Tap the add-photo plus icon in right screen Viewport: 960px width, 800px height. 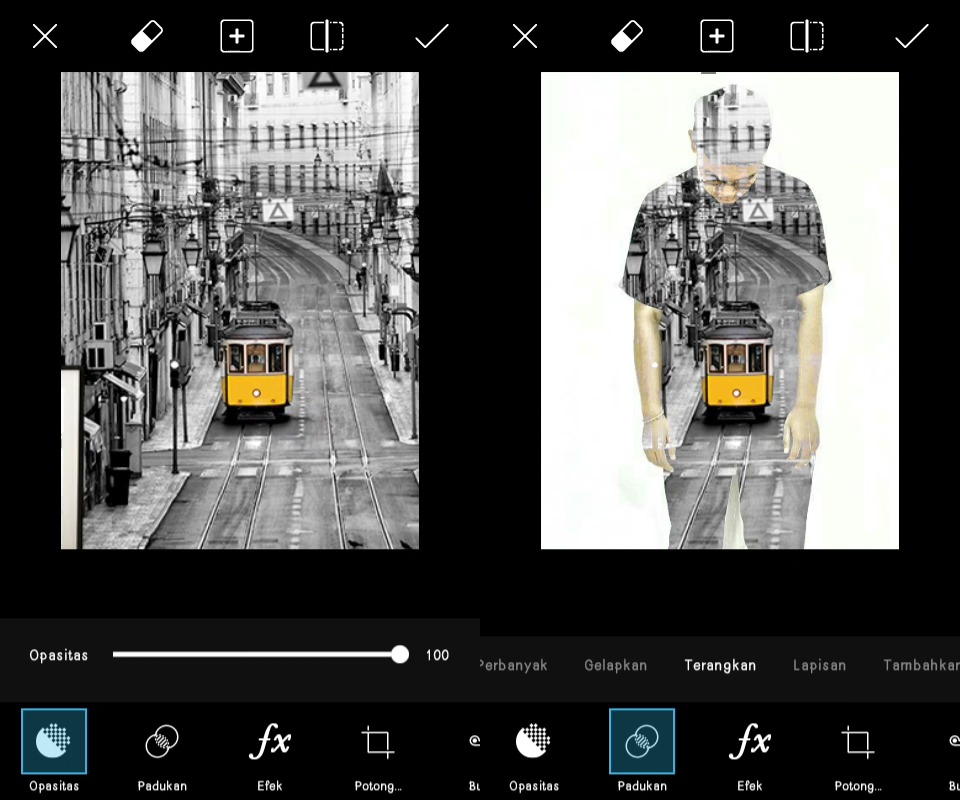coord(717,36)
